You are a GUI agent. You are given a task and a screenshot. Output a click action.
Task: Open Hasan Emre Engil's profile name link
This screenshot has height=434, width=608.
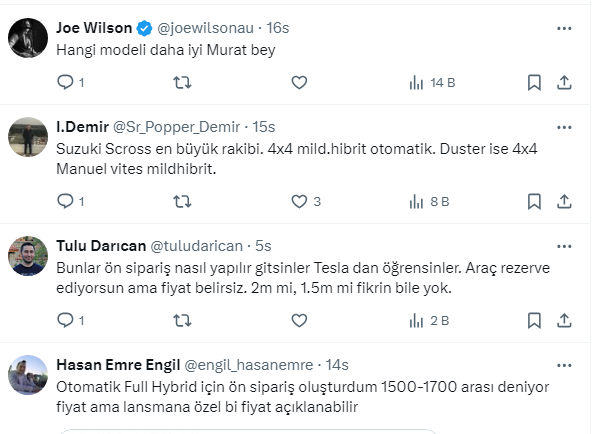point(119,365)
